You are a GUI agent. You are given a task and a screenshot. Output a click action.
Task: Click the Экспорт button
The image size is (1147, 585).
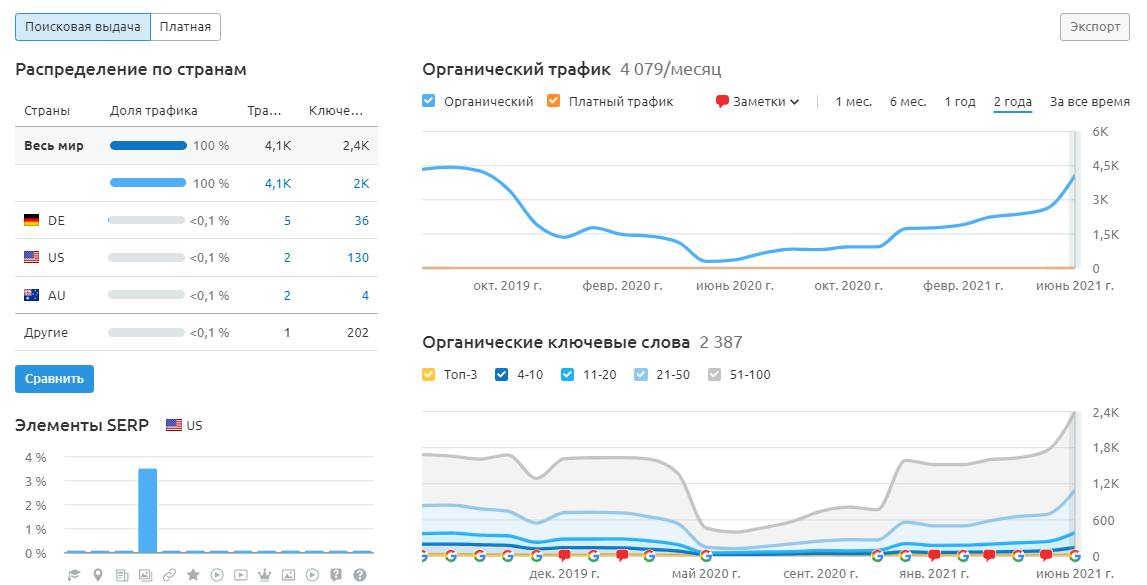(x=1095, y=27)
